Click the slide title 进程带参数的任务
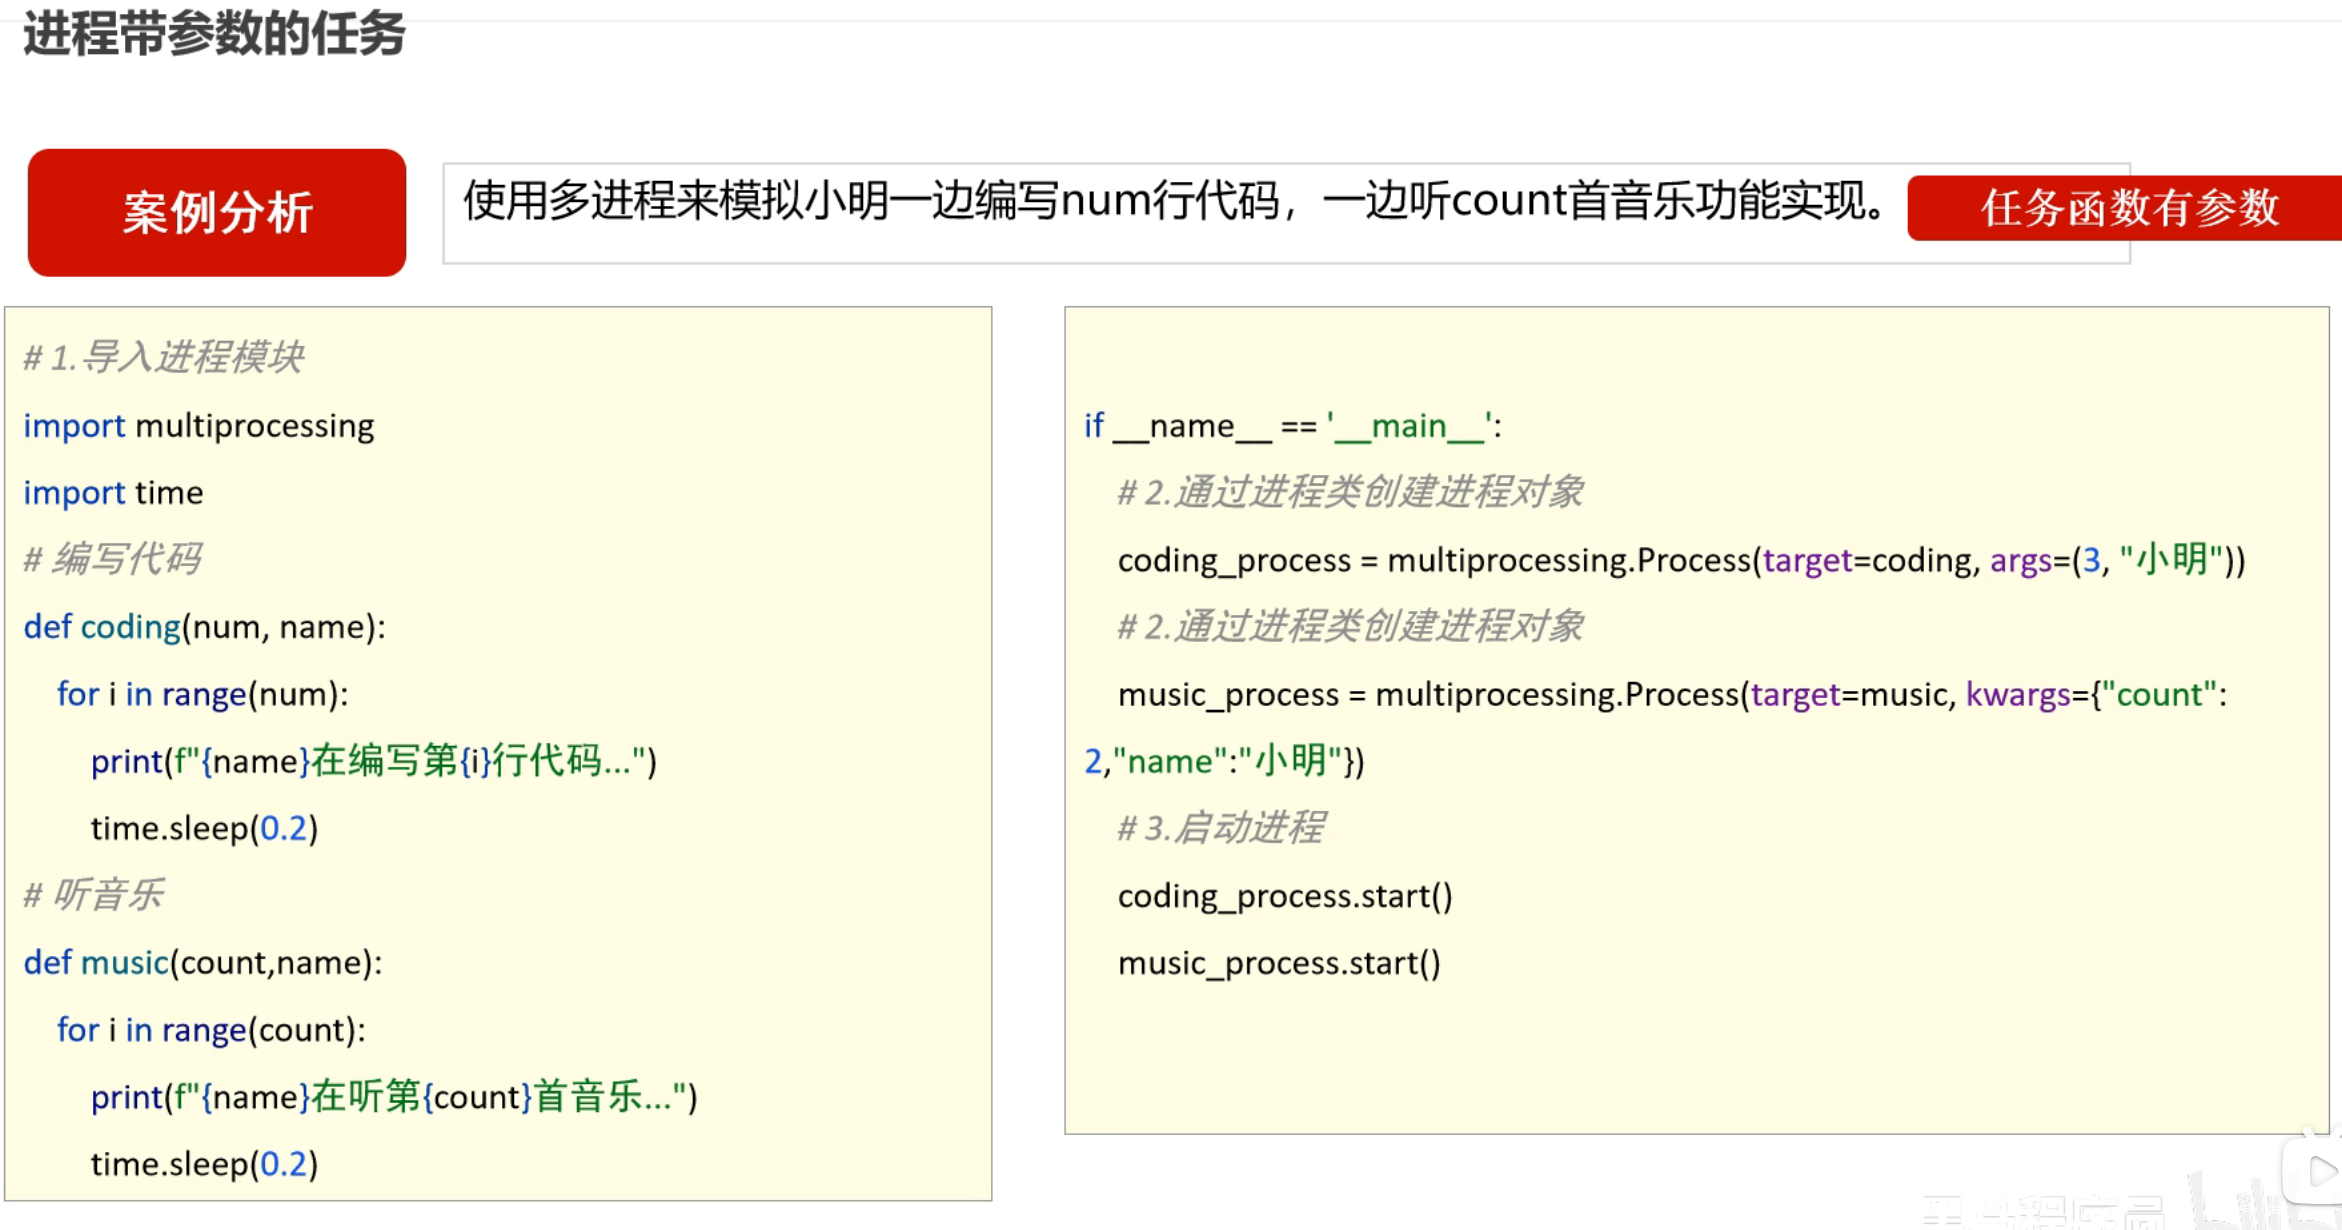The width and height of the screenshot is (2342, 1230). pos(214,34)
